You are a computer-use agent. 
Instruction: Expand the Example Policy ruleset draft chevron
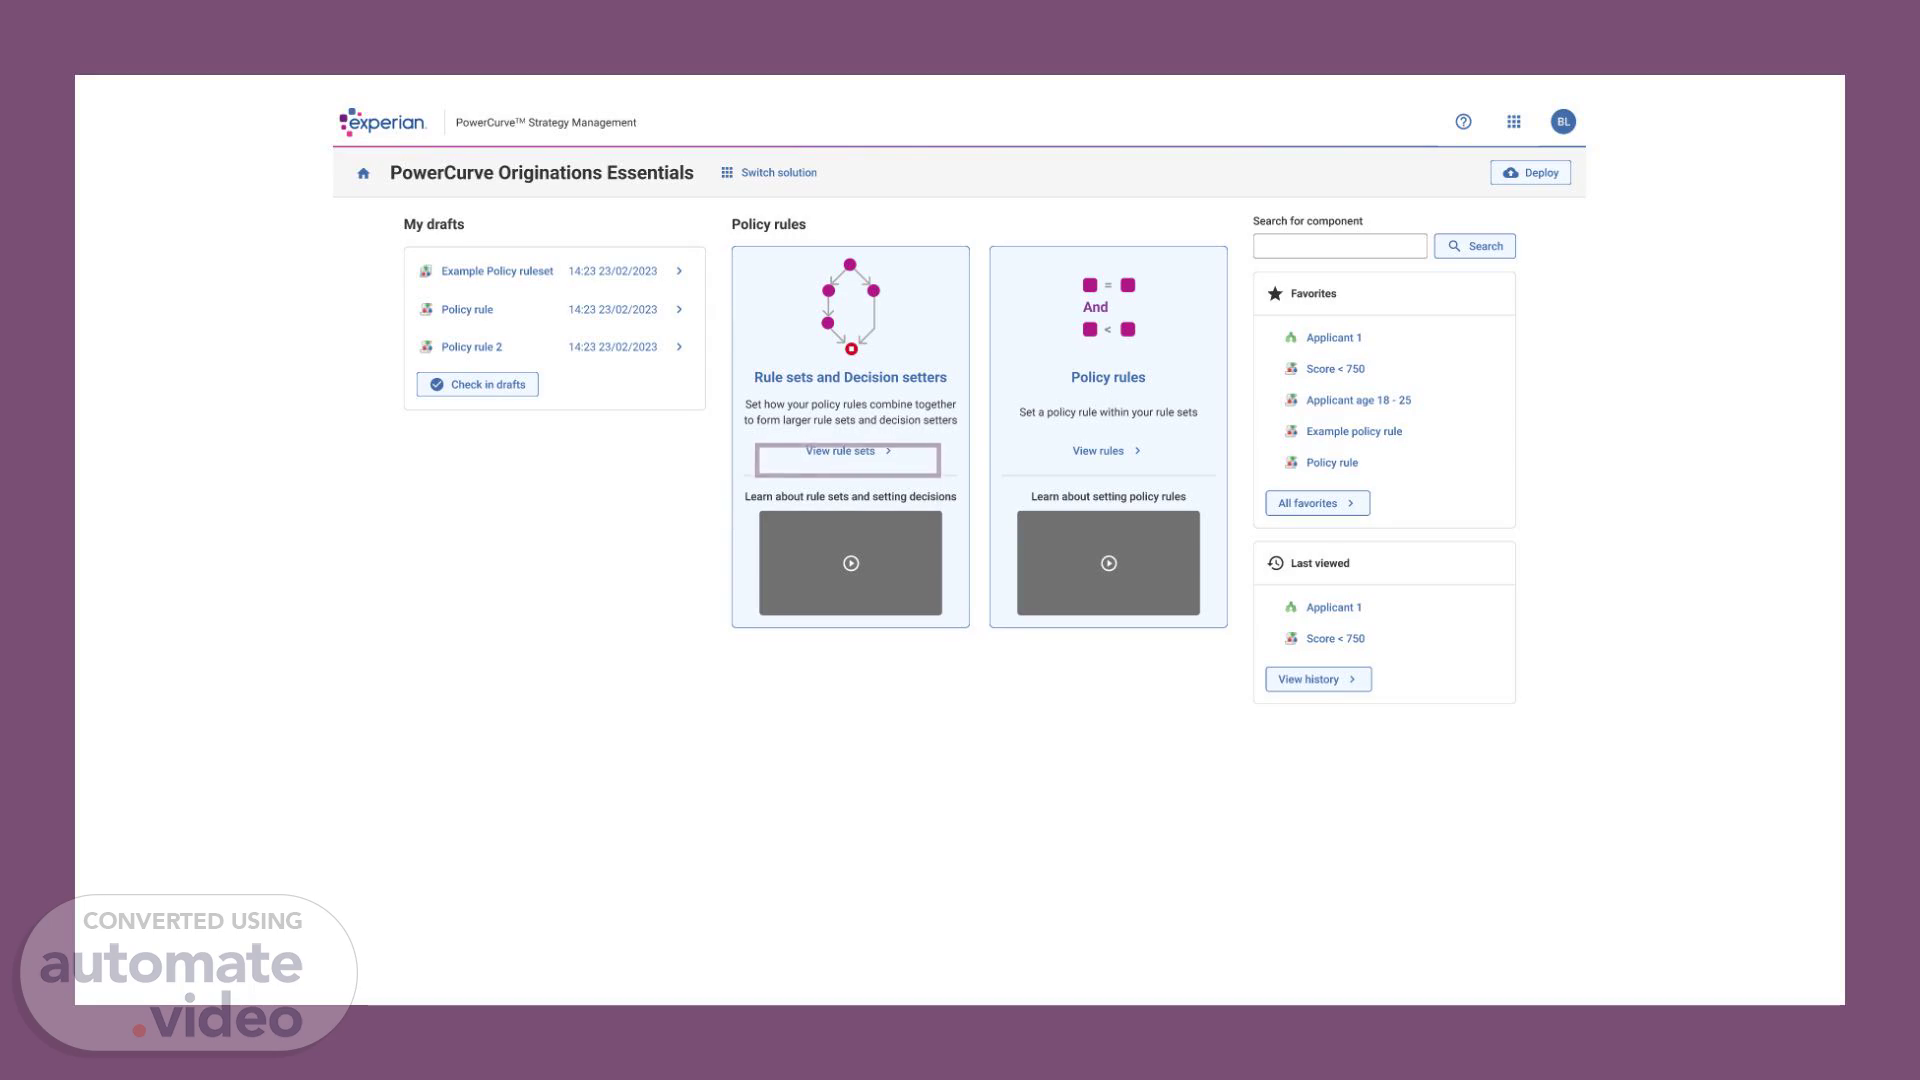coord(679,271)
